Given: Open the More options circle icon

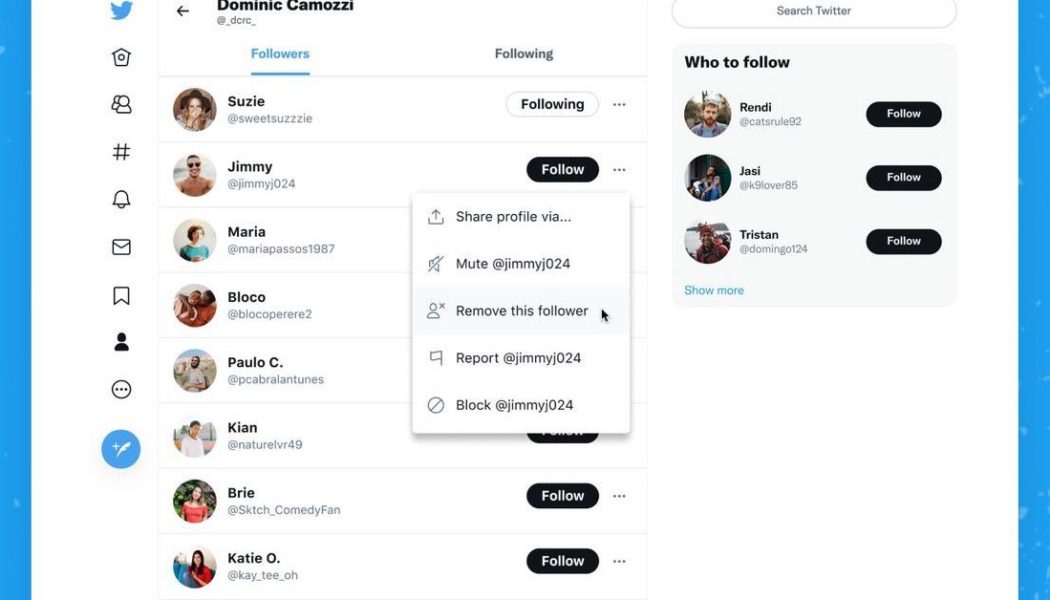Looking at the screenshot, I should point(120,389).
